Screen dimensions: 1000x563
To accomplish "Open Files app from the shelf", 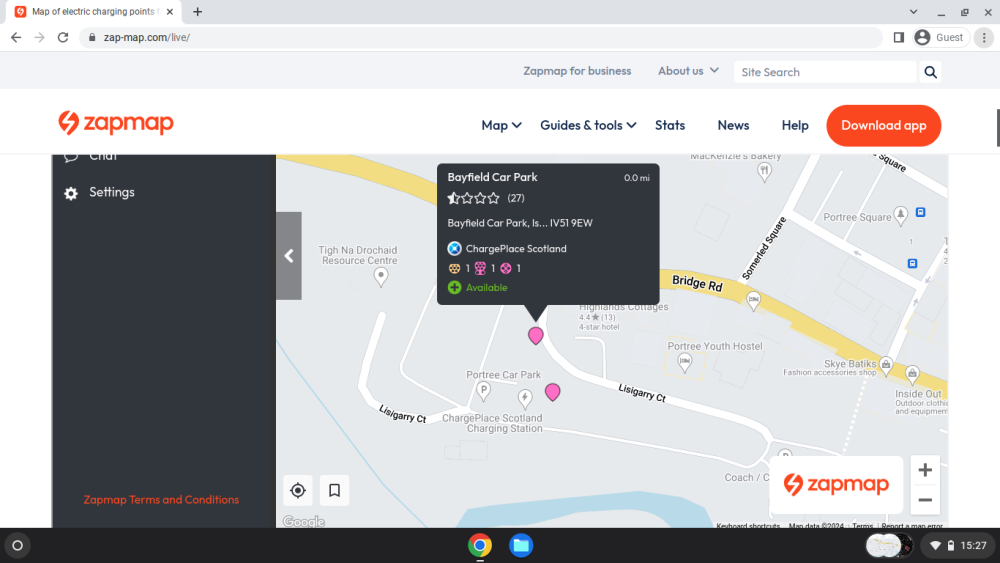I will coord(521,545).
